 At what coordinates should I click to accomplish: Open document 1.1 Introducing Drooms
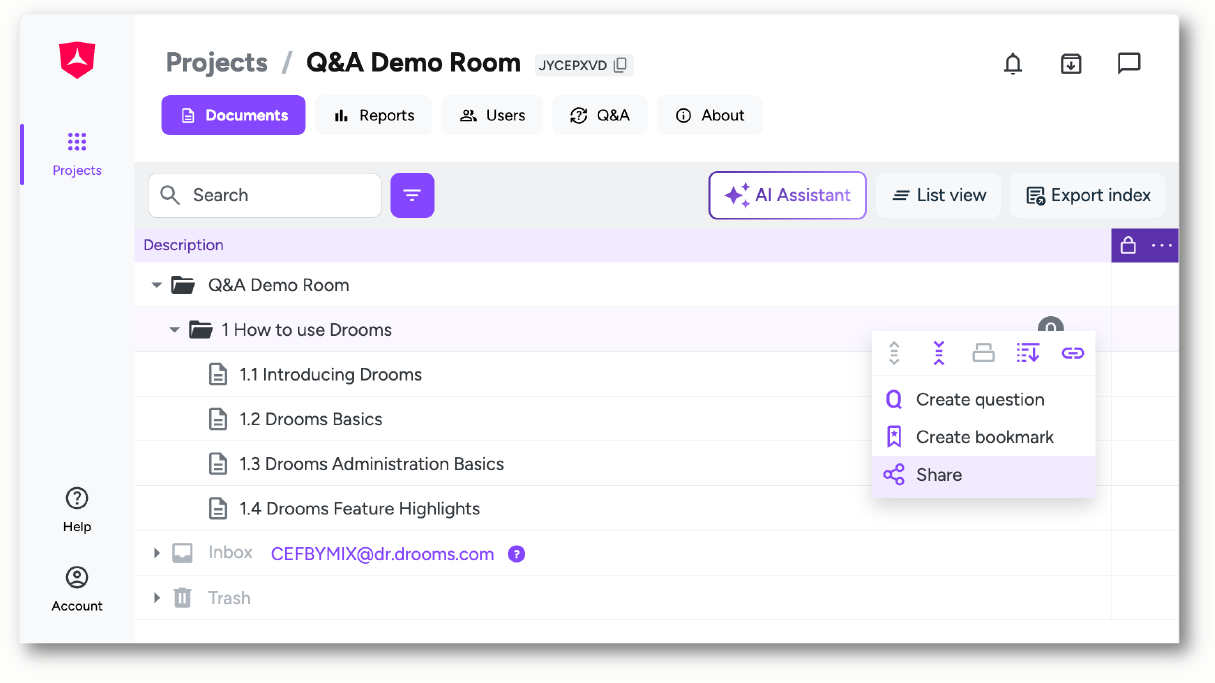tap(331, 375)
